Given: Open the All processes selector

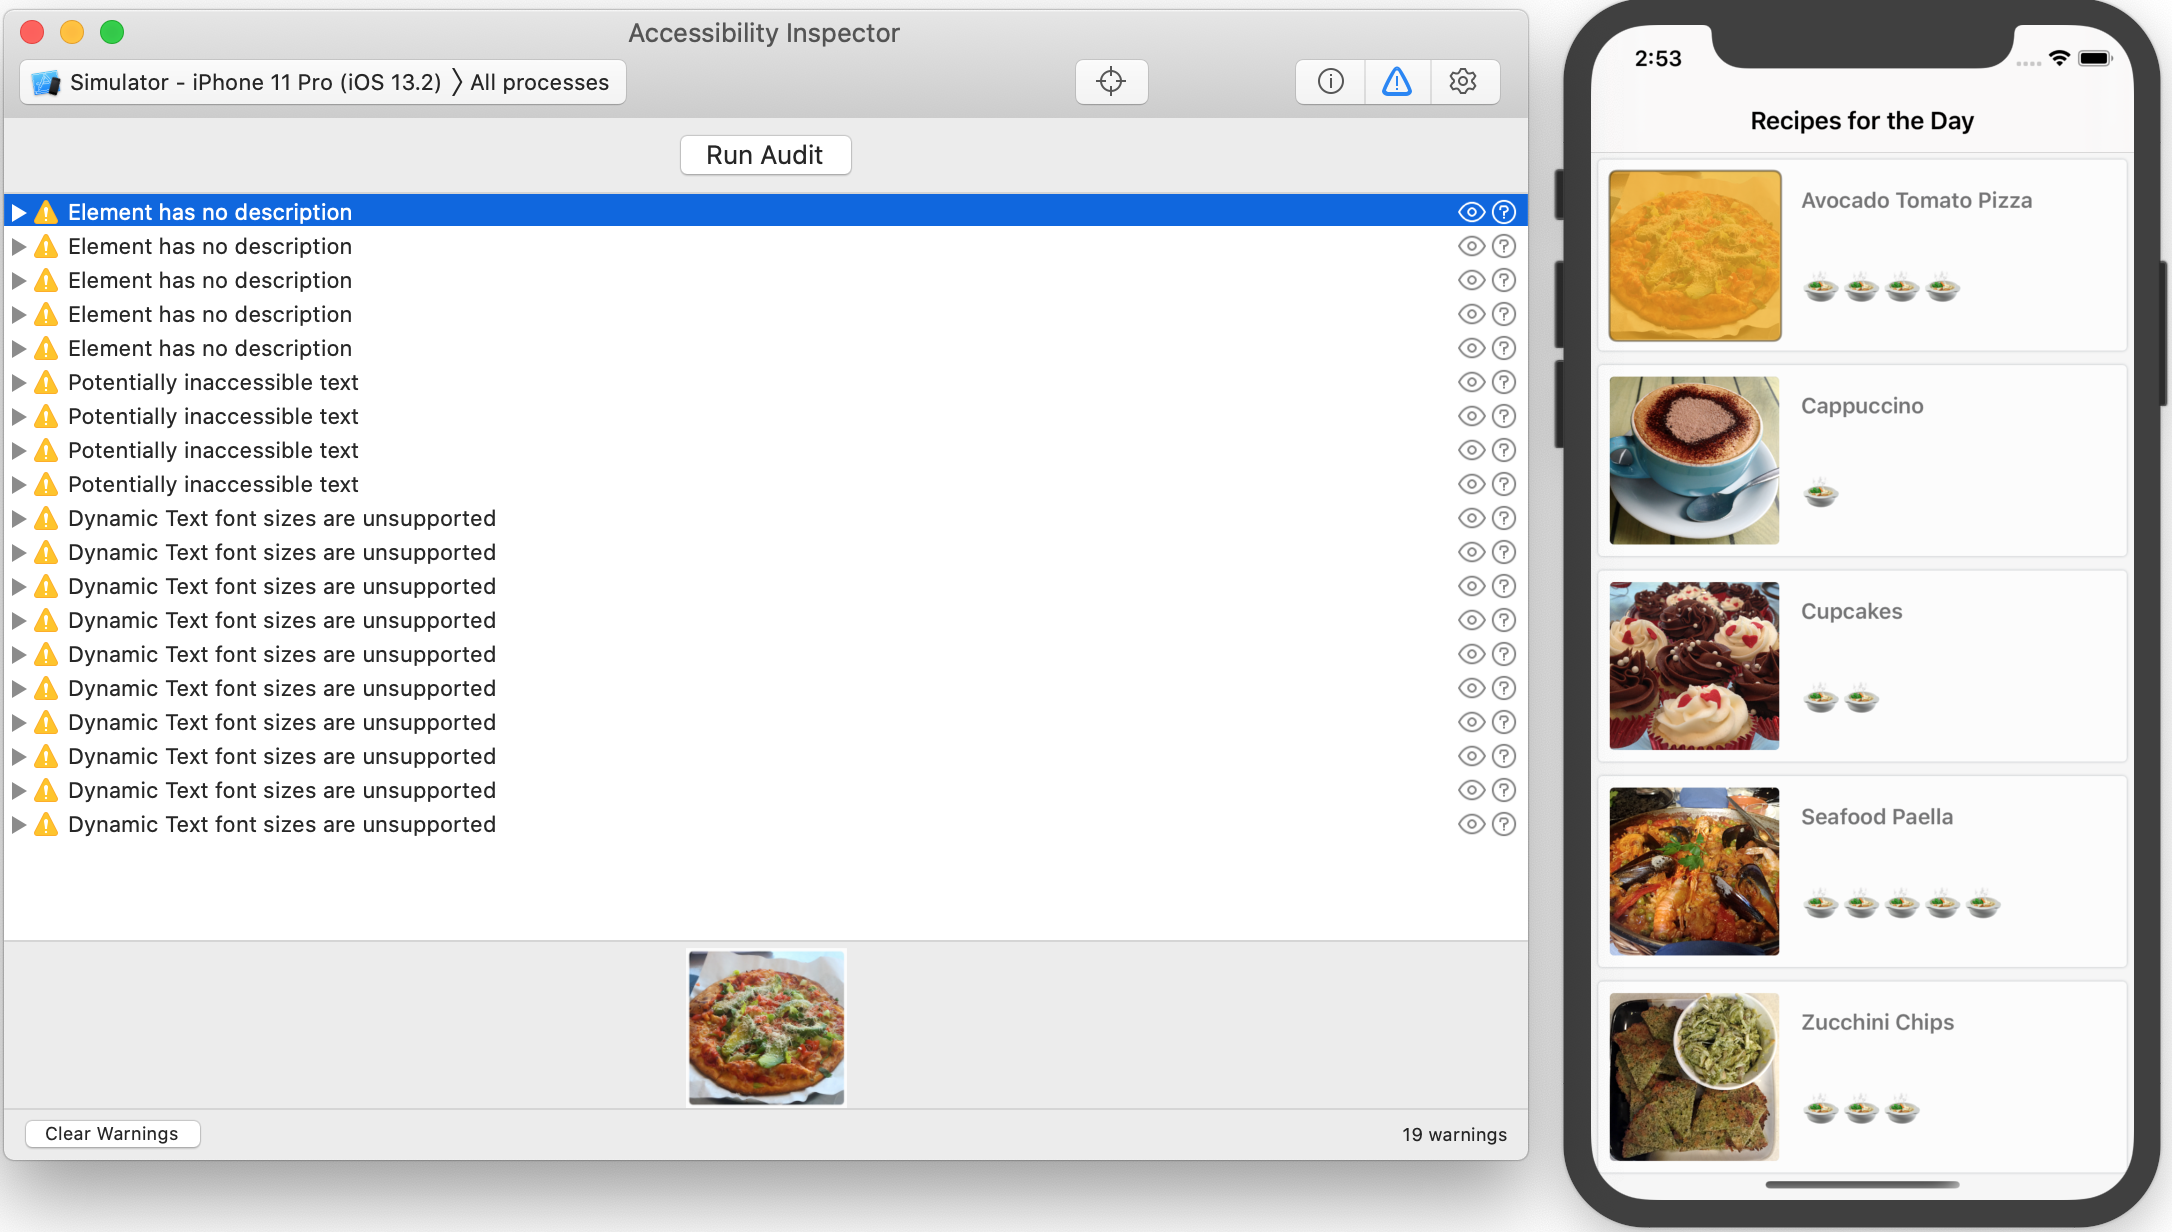Looking at the screenshot, I should click(539, 82).
